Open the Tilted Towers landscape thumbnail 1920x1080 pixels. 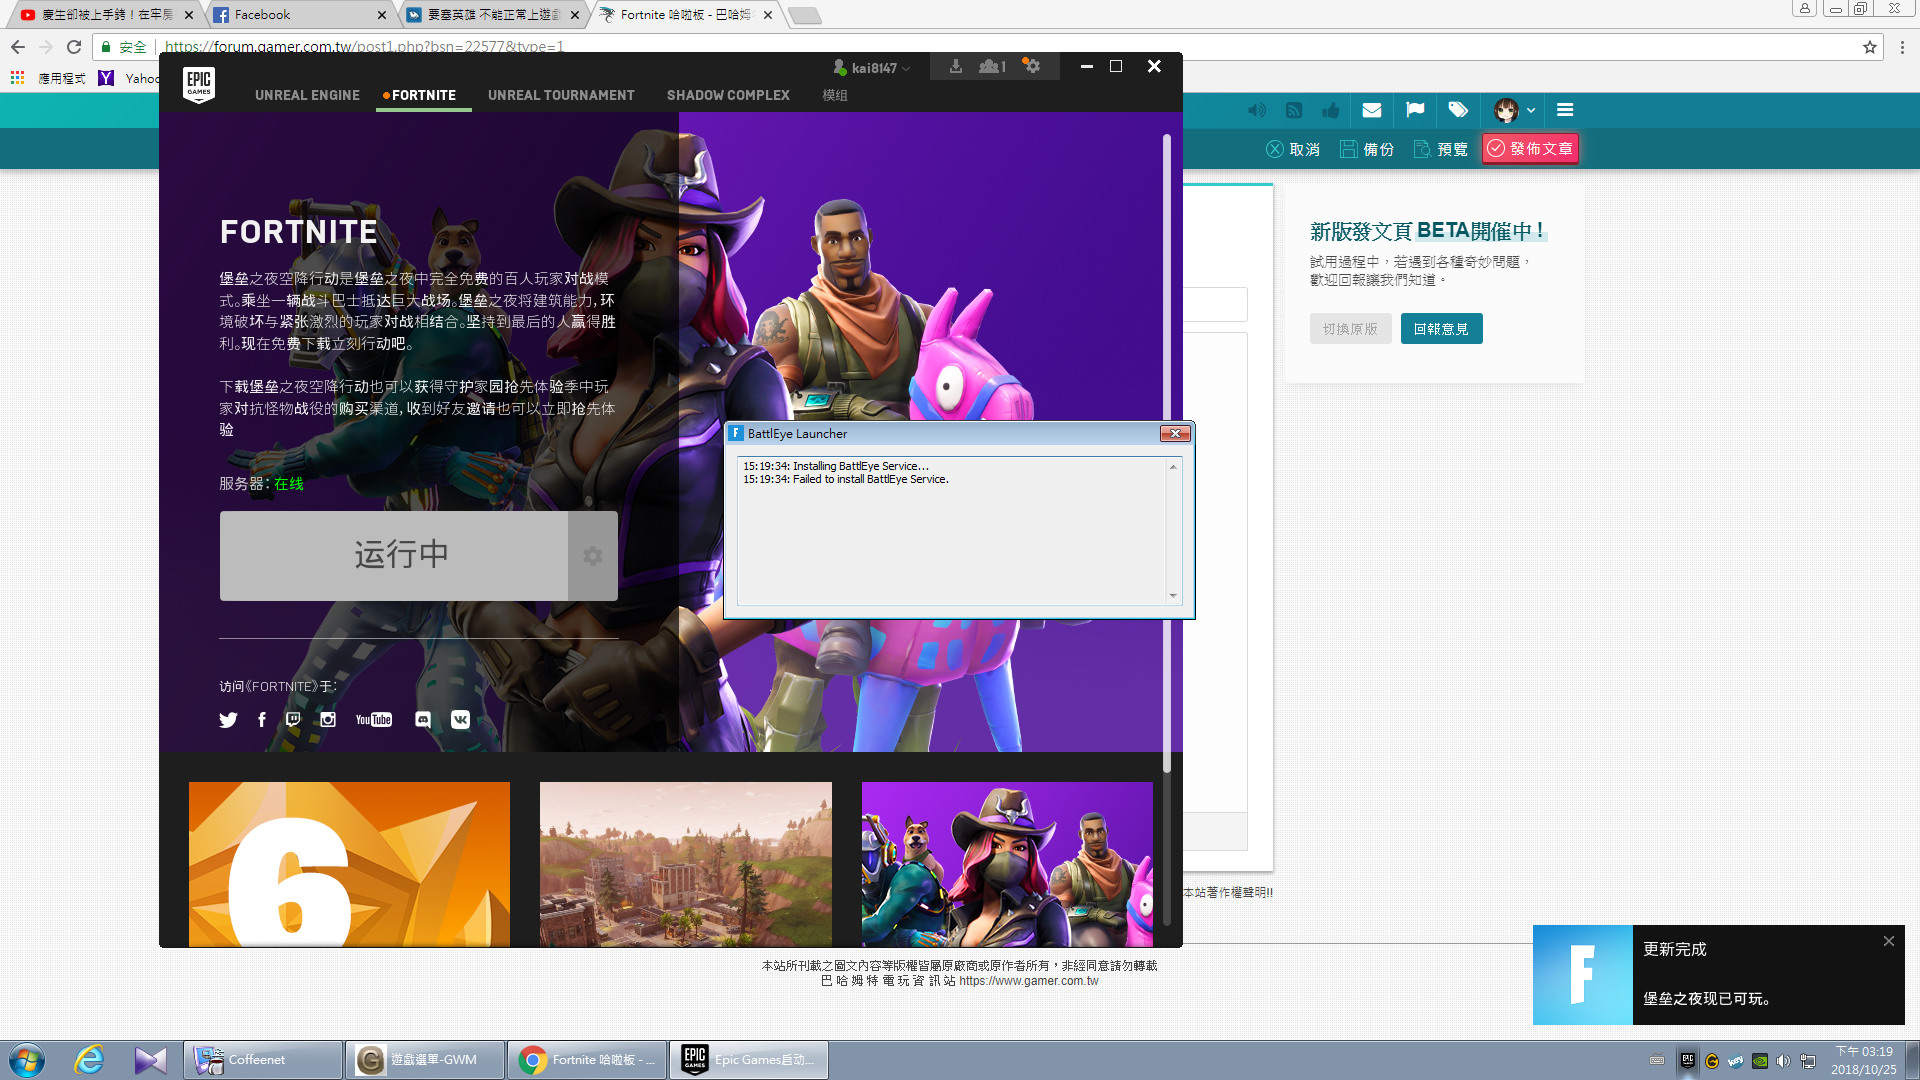(686, 864)
